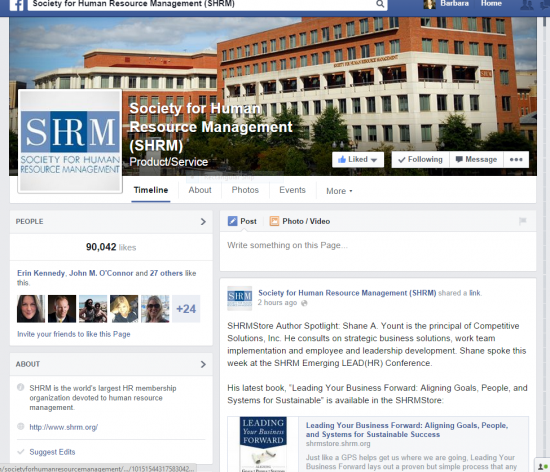Click the 2 hours ago timestamp
The height and width of the screenshot is (472, 550).
pyautogui.click(x=277, y=303)
